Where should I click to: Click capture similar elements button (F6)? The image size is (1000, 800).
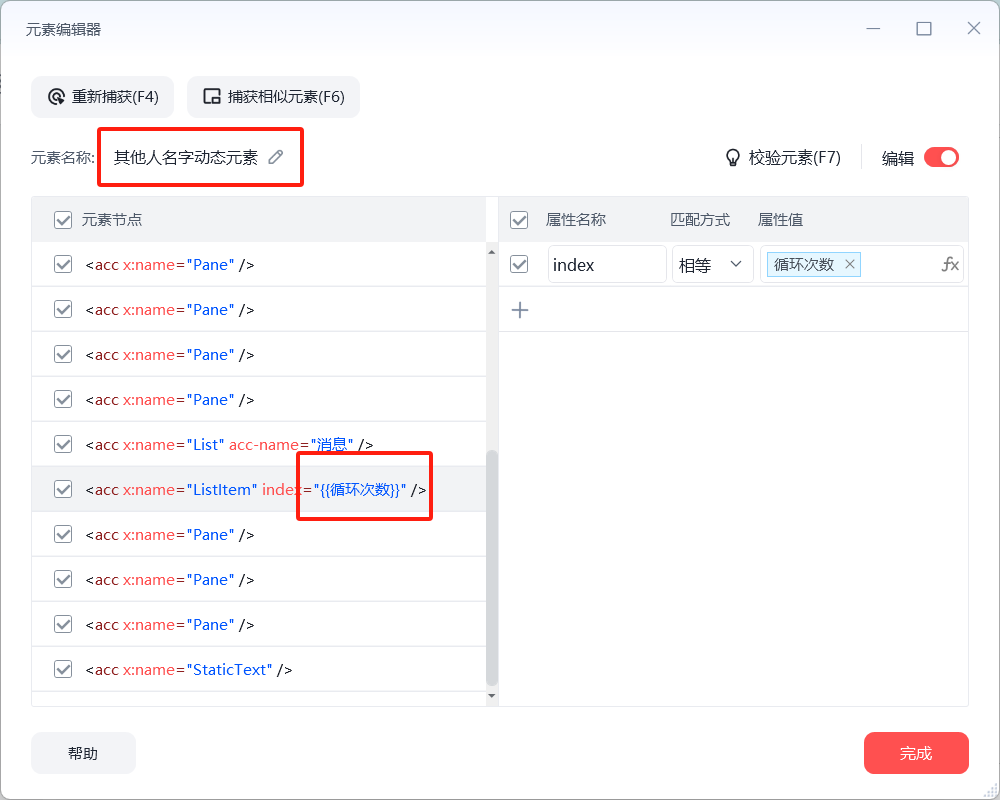point(273,97)
